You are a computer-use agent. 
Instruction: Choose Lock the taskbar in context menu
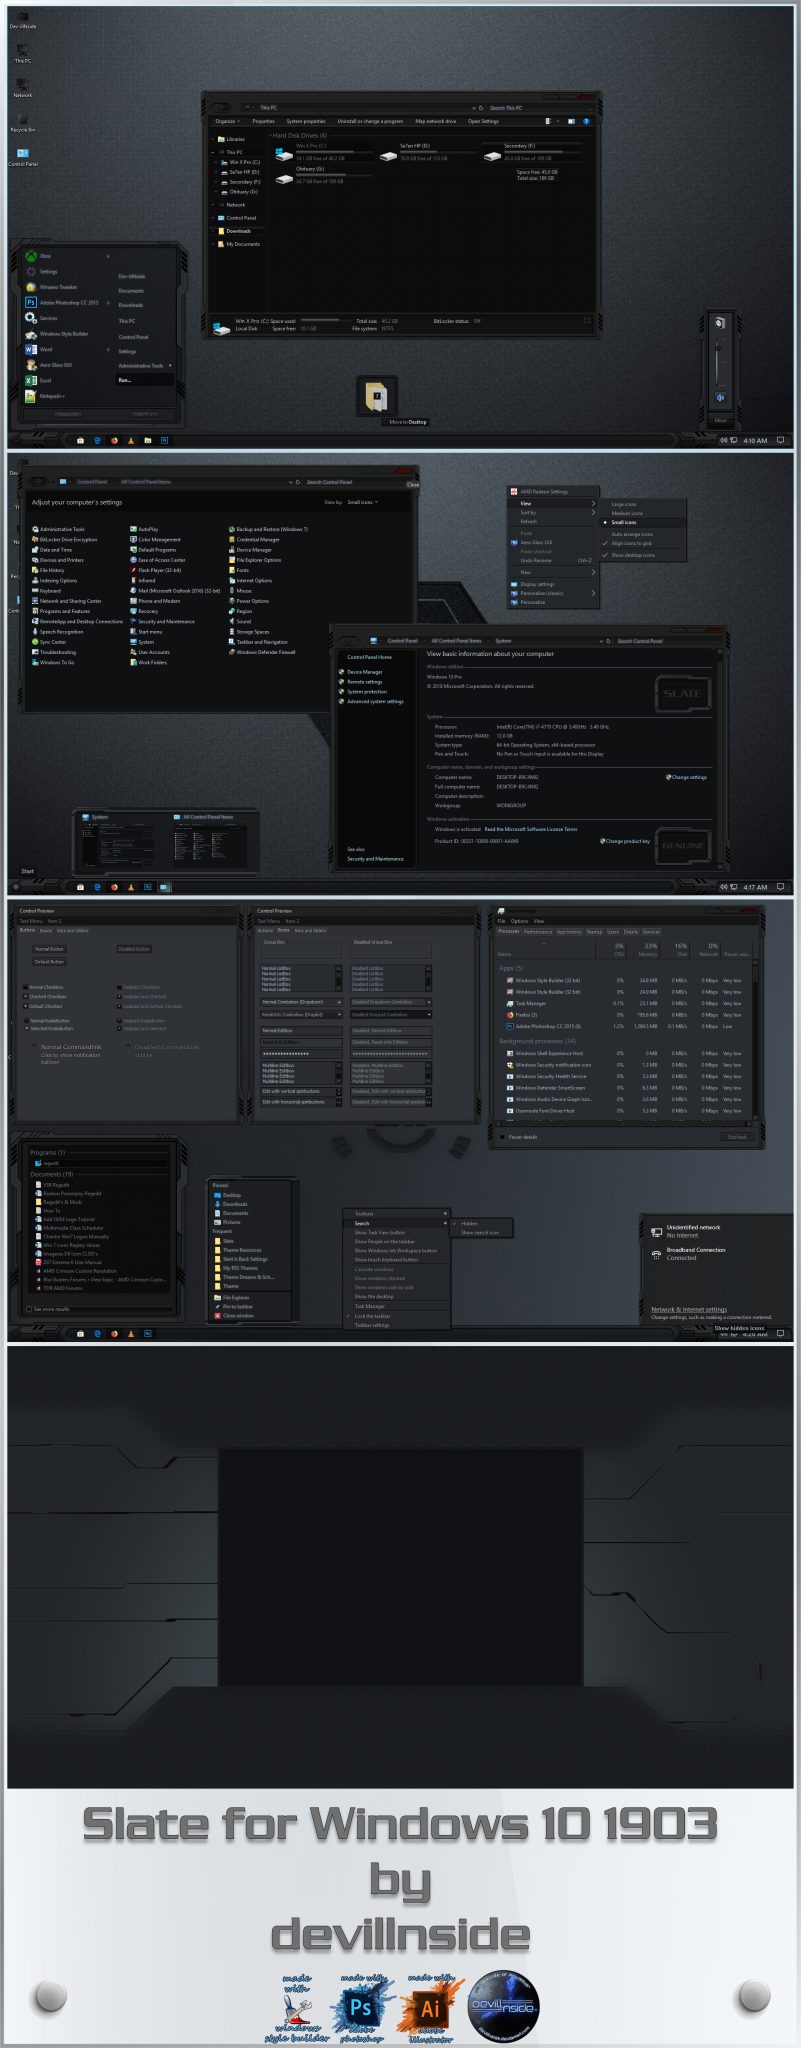point(373,1316)
